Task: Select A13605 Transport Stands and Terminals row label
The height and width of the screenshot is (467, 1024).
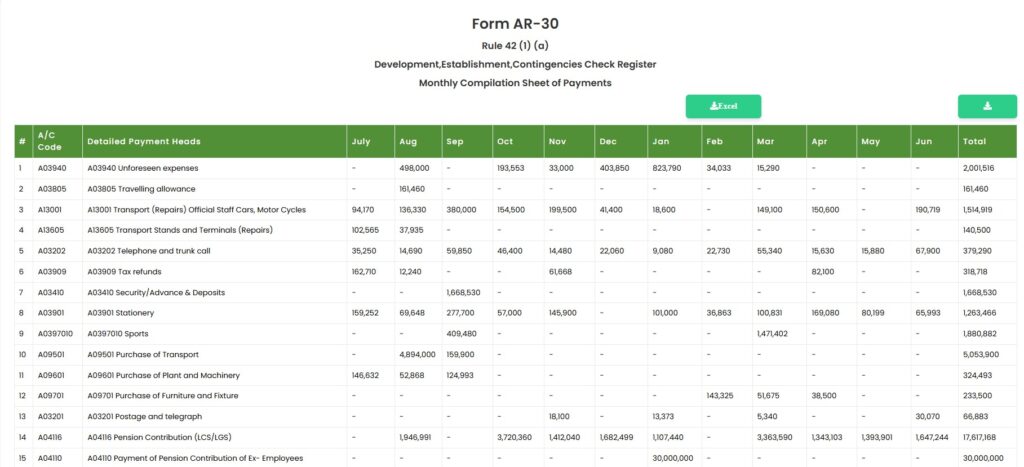Action: pos(180,230)
